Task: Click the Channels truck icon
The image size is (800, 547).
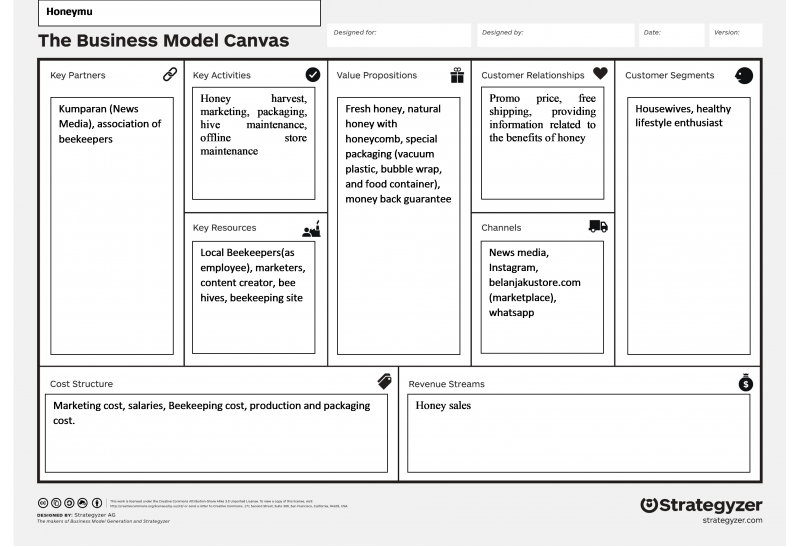Action: [598, 226]
